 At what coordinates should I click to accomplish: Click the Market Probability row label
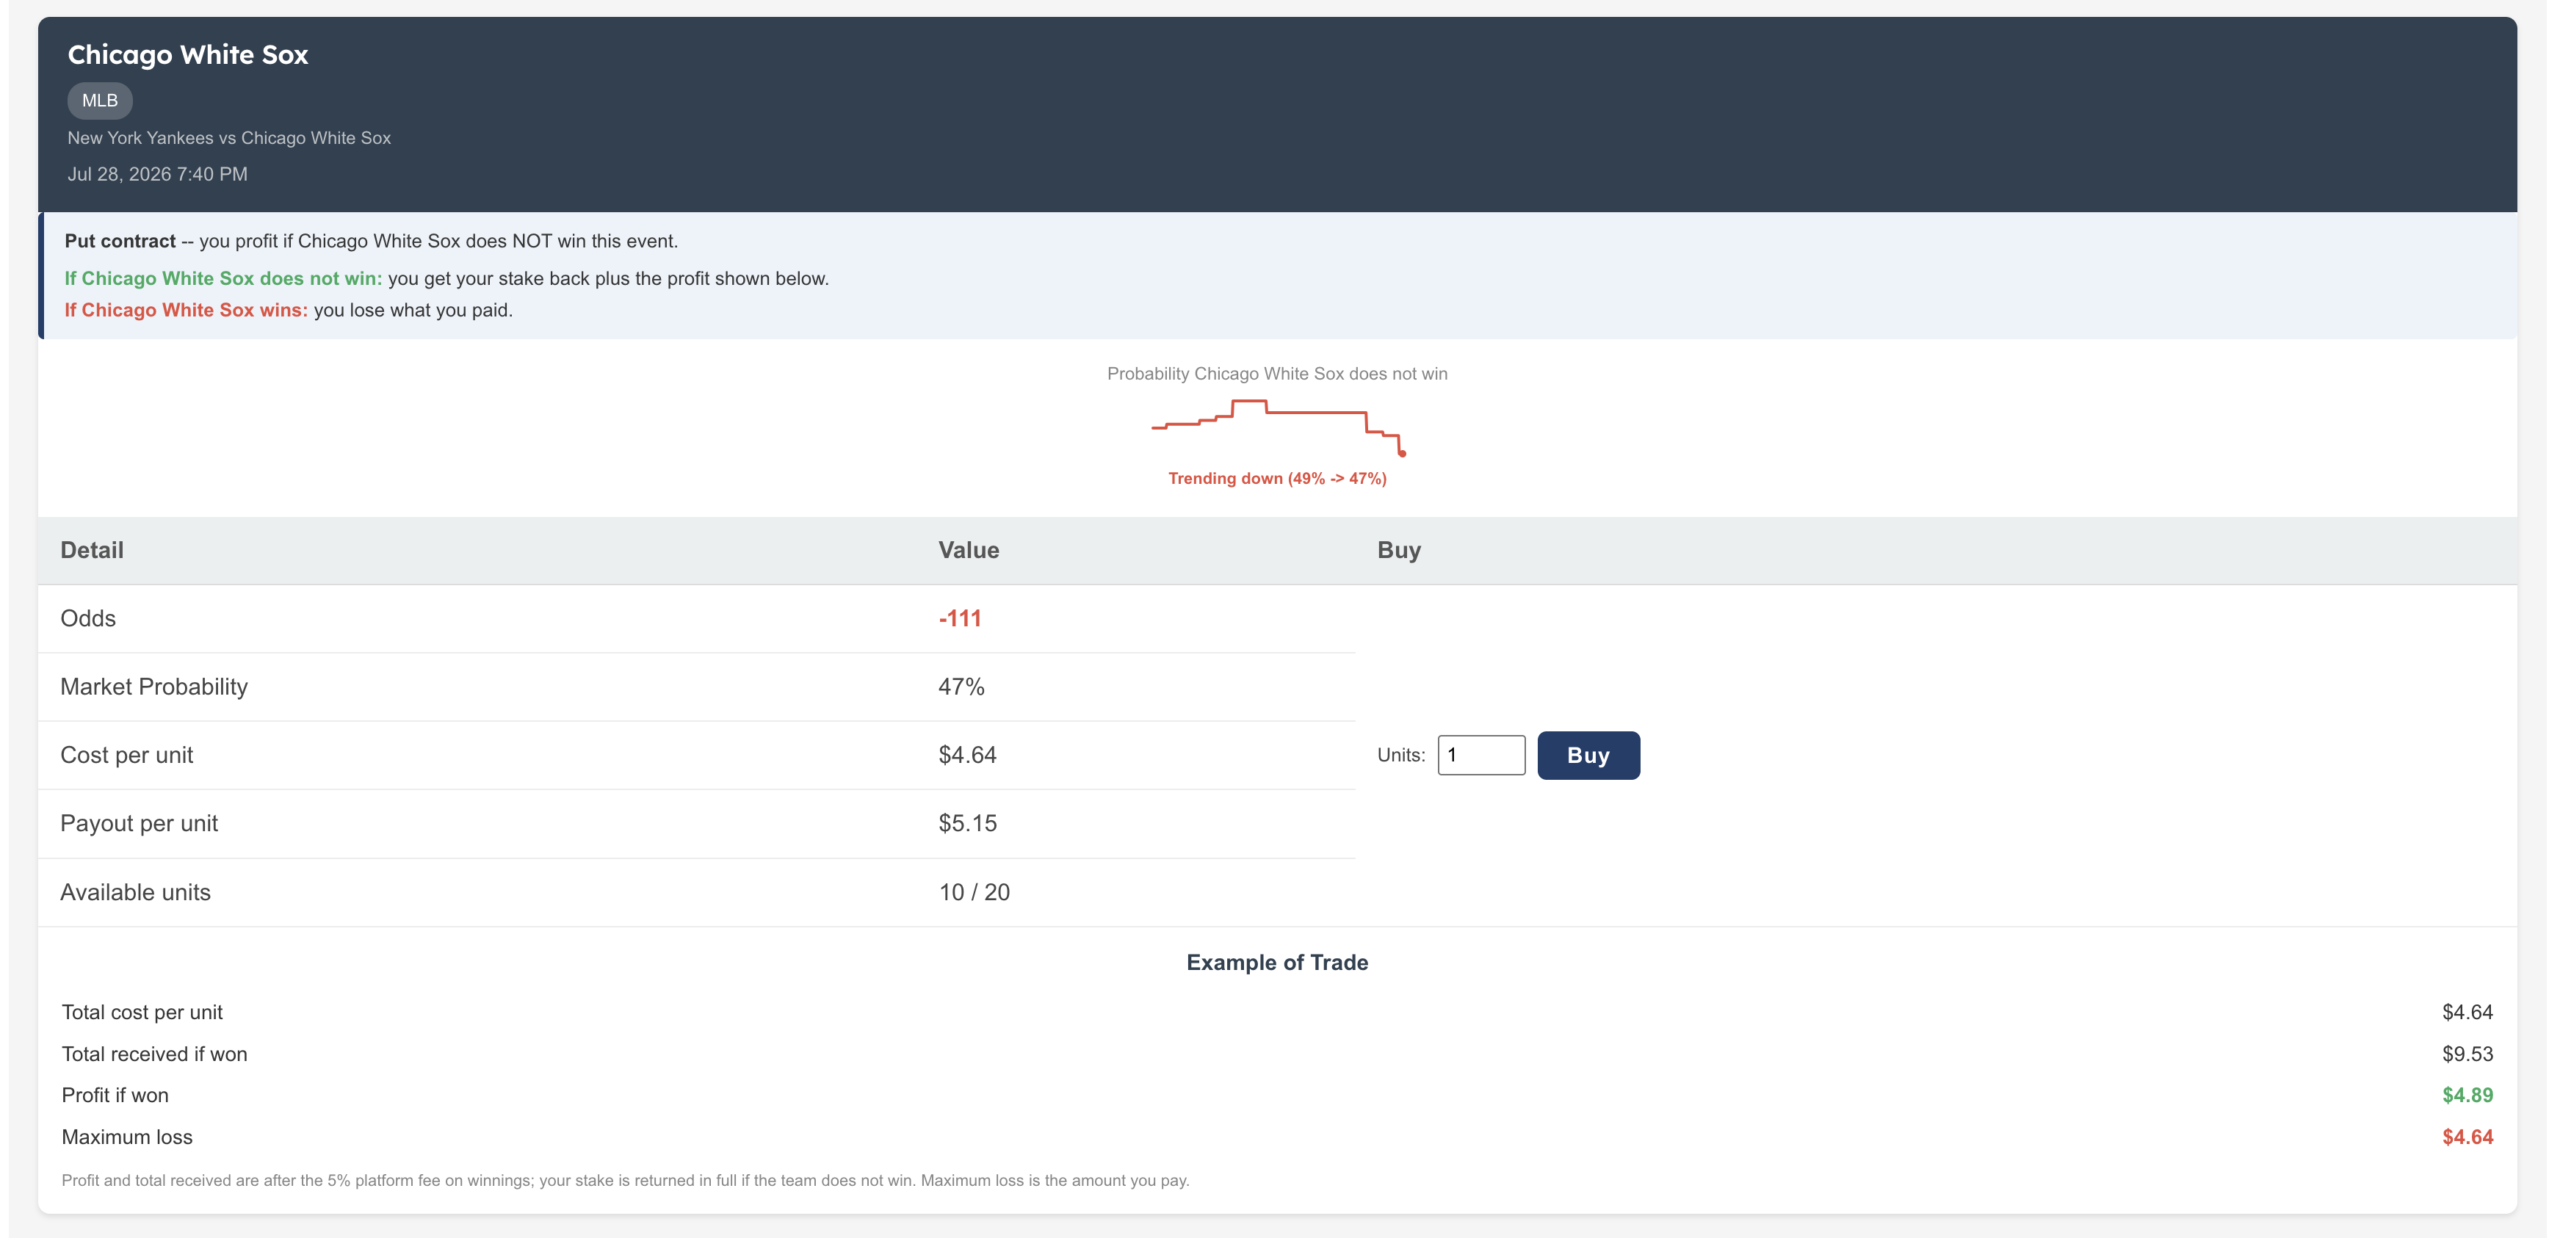point(154,687)
